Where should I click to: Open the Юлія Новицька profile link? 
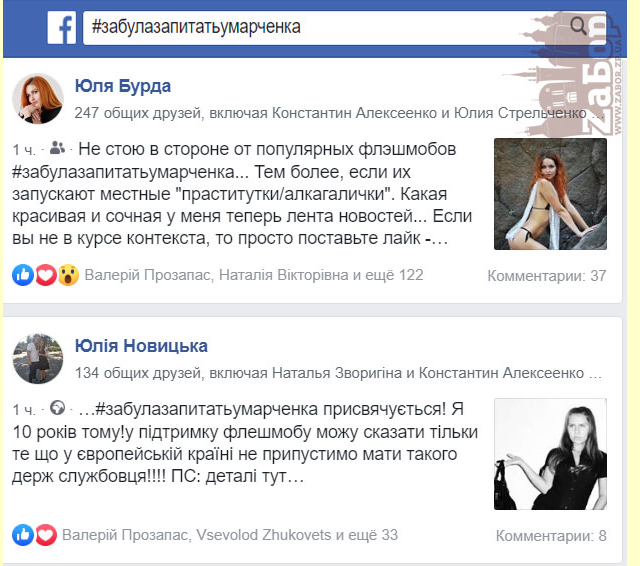[141, 346]
